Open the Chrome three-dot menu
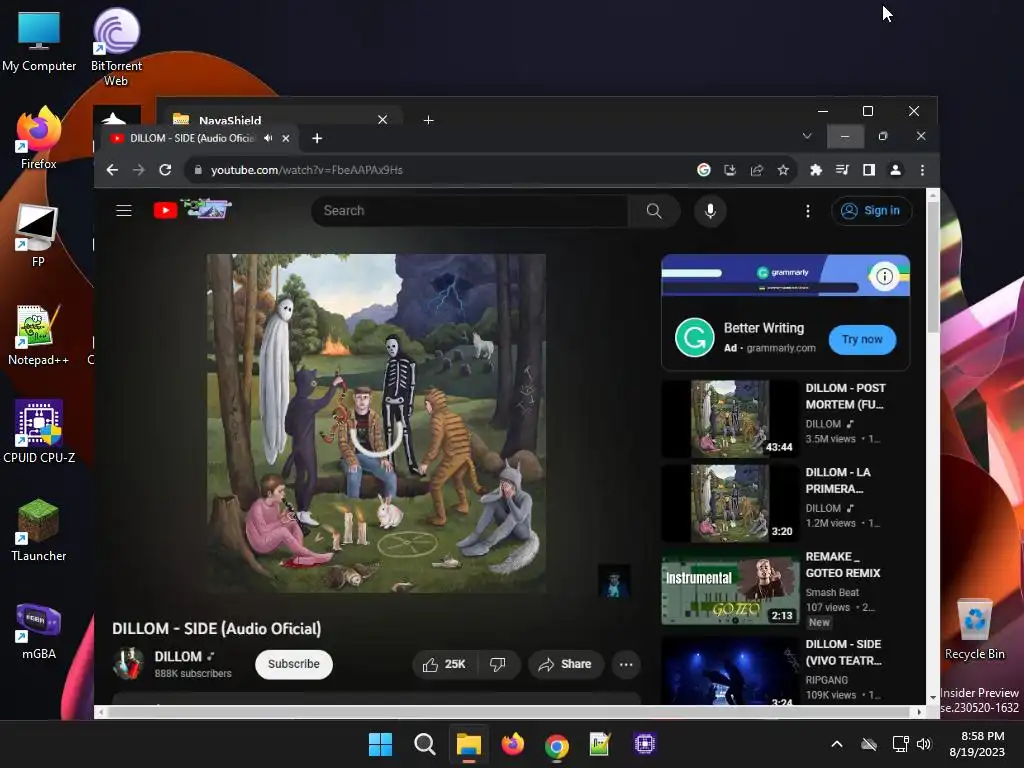 [922, 170]
